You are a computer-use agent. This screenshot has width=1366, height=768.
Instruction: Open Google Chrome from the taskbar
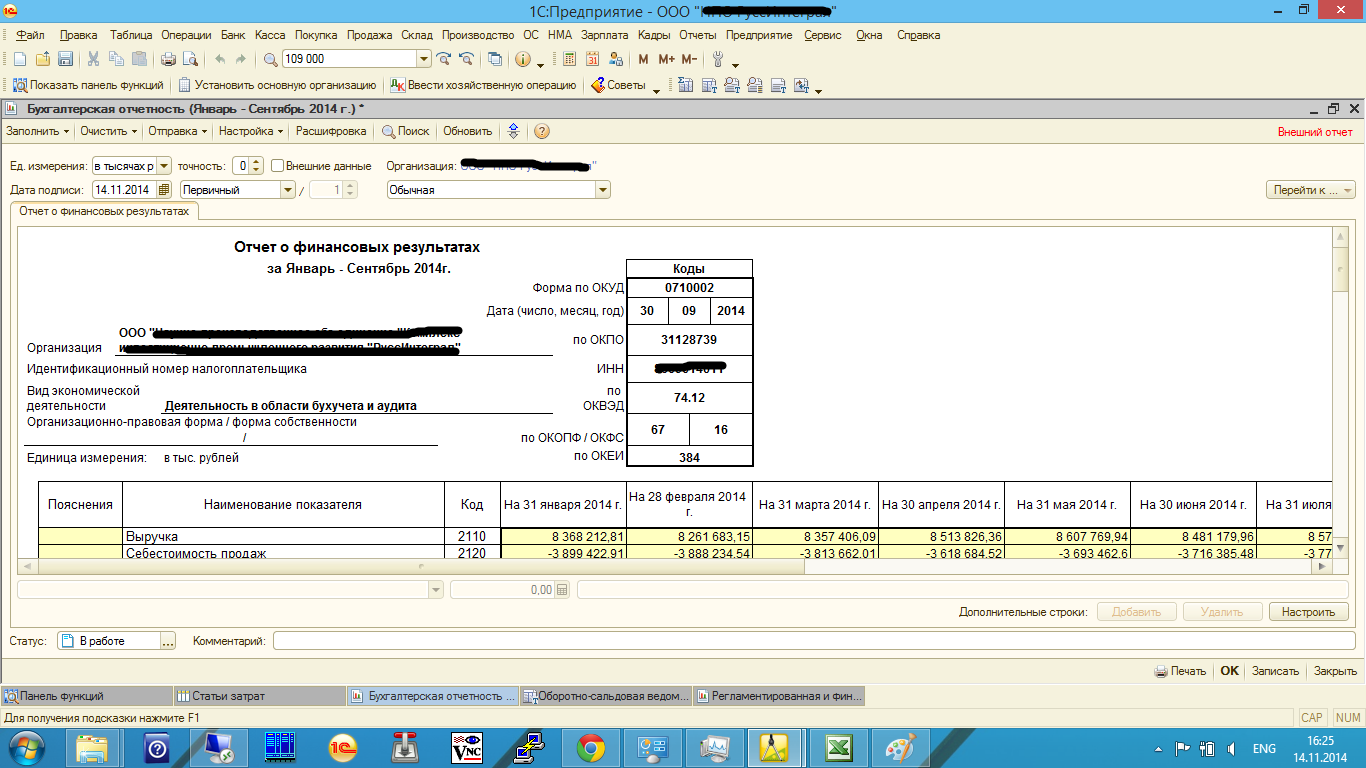(x=590, y=748)
